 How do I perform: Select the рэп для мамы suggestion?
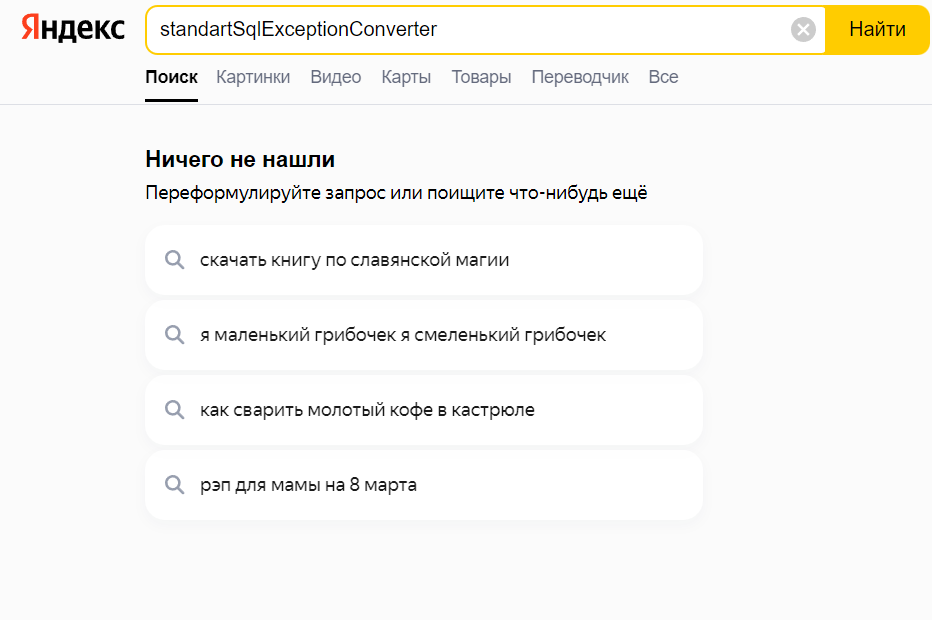click(x=424, y=484)
